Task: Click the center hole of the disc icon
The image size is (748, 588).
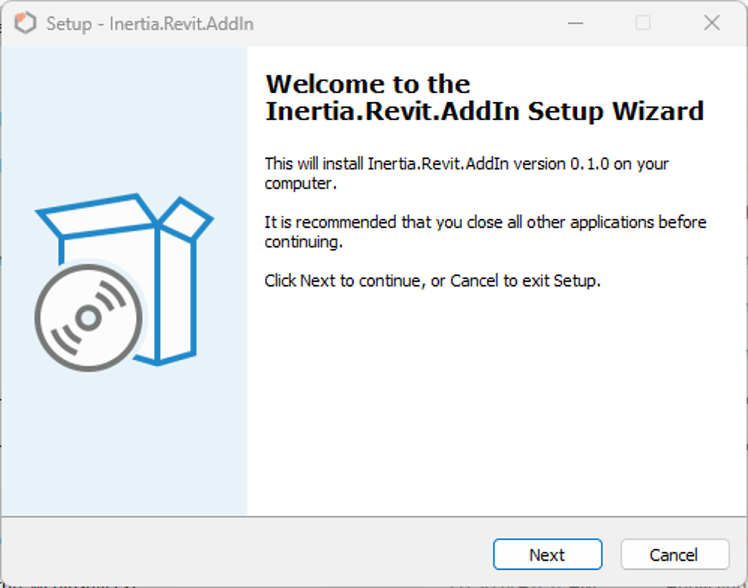Action: click(x=89, y=318)
